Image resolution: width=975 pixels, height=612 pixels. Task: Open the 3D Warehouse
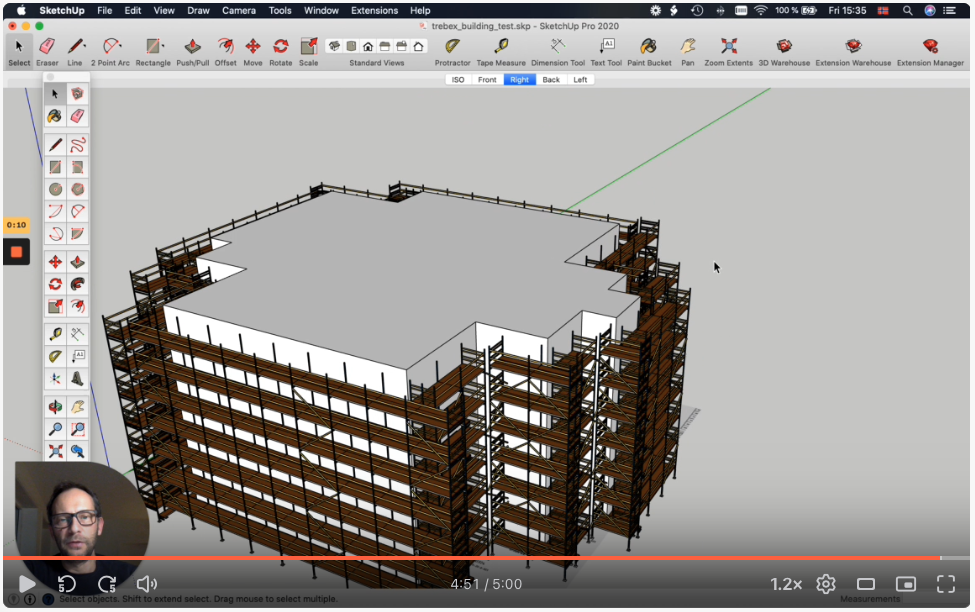[x=784, y=52]
